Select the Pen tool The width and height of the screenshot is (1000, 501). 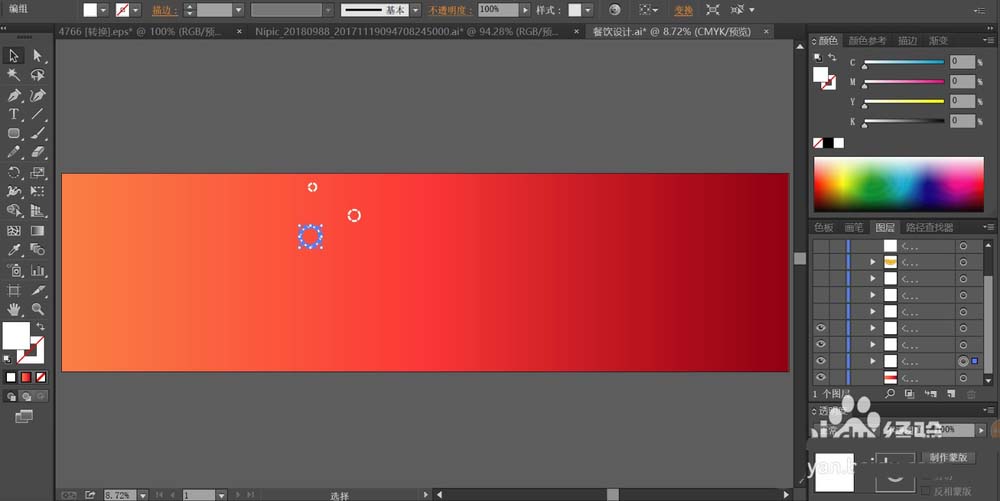(x=13, y=95)
